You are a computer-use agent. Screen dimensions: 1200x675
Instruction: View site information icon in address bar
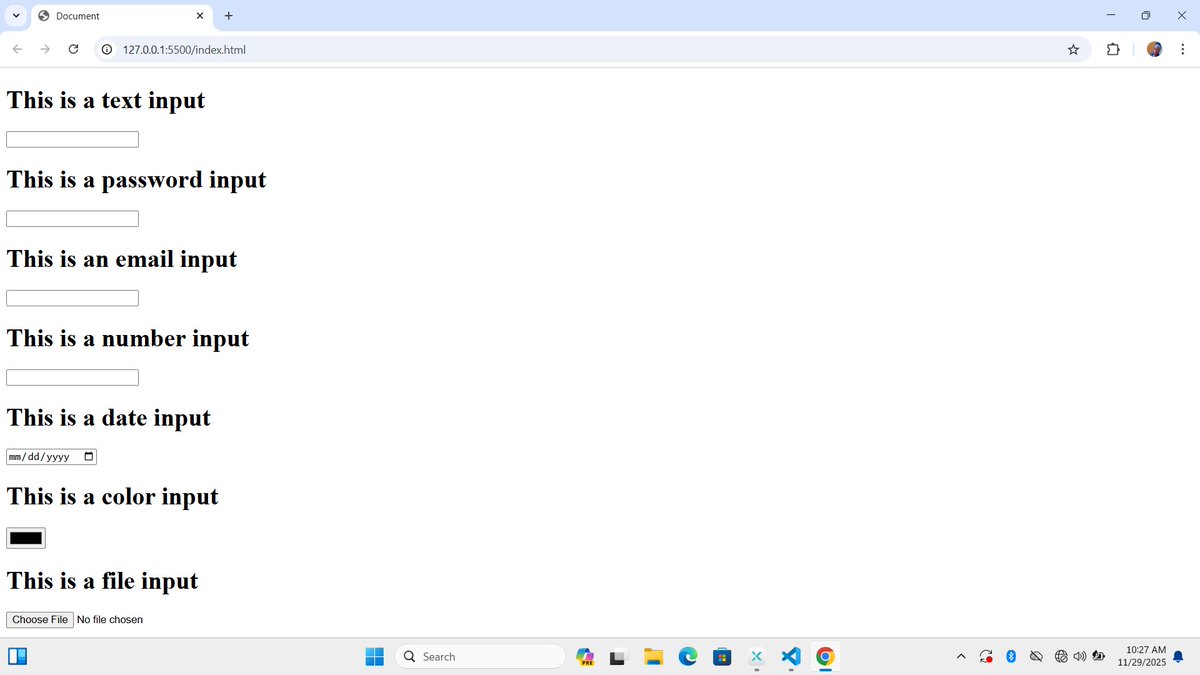point(106,49)
